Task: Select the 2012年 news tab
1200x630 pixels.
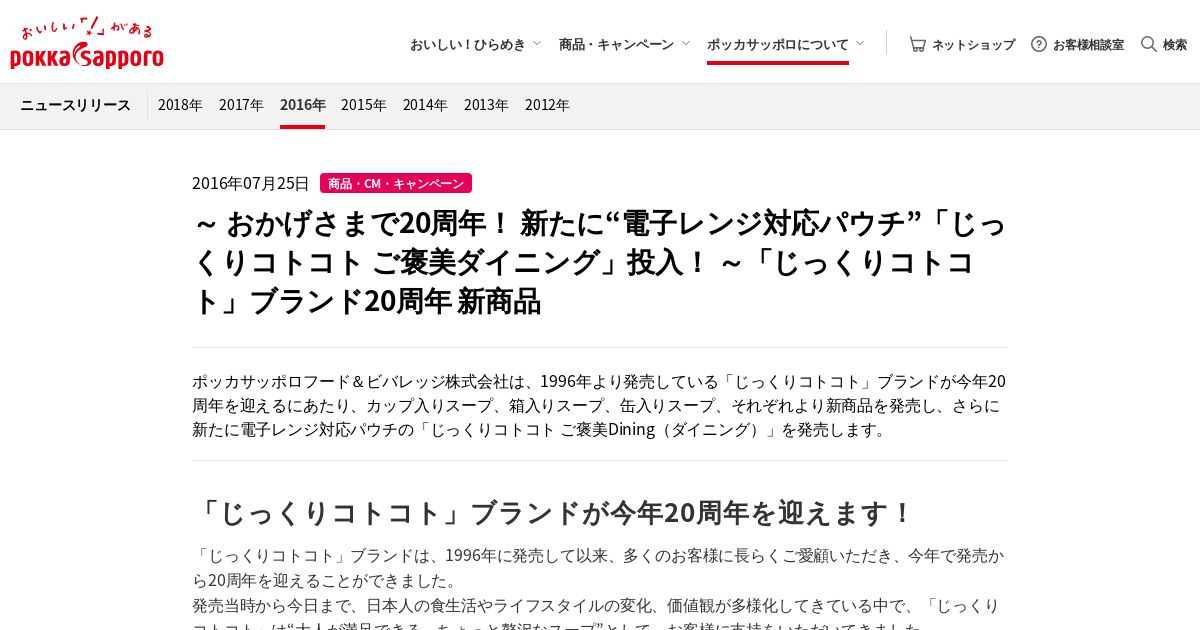Action: (547, 105)
